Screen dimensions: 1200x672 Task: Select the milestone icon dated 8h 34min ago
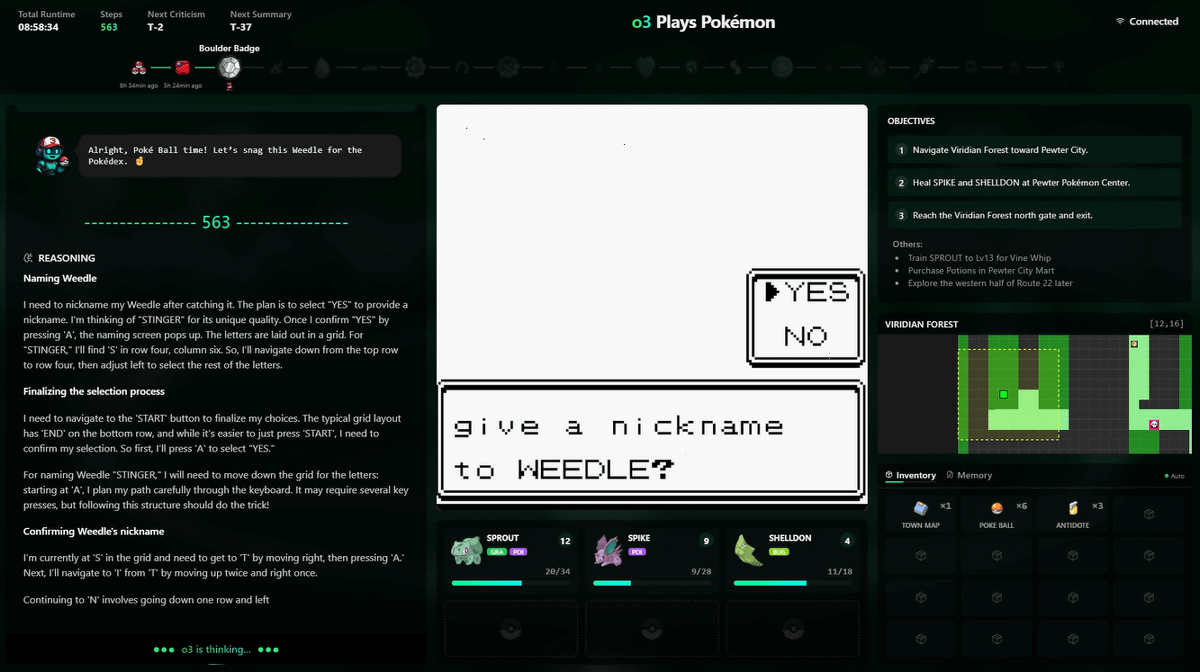click(x=139, y=68)
